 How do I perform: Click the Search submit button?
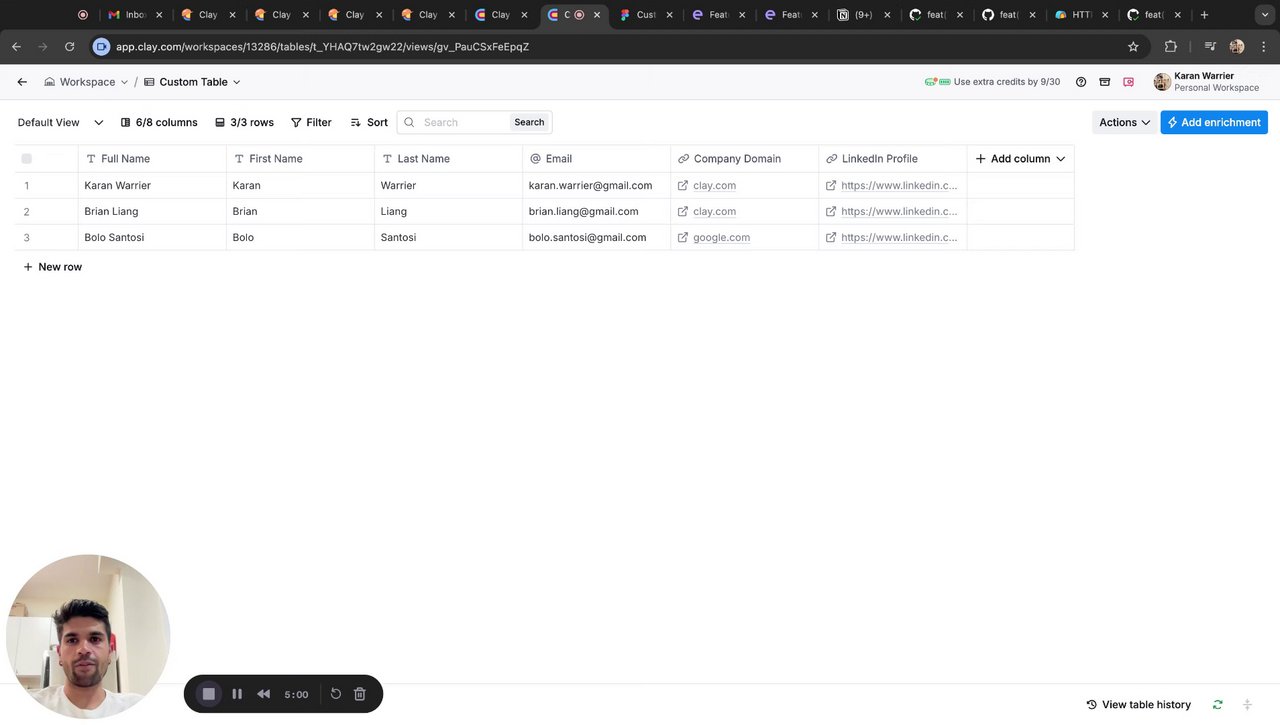pyautogui.click(x=529, y=122)
